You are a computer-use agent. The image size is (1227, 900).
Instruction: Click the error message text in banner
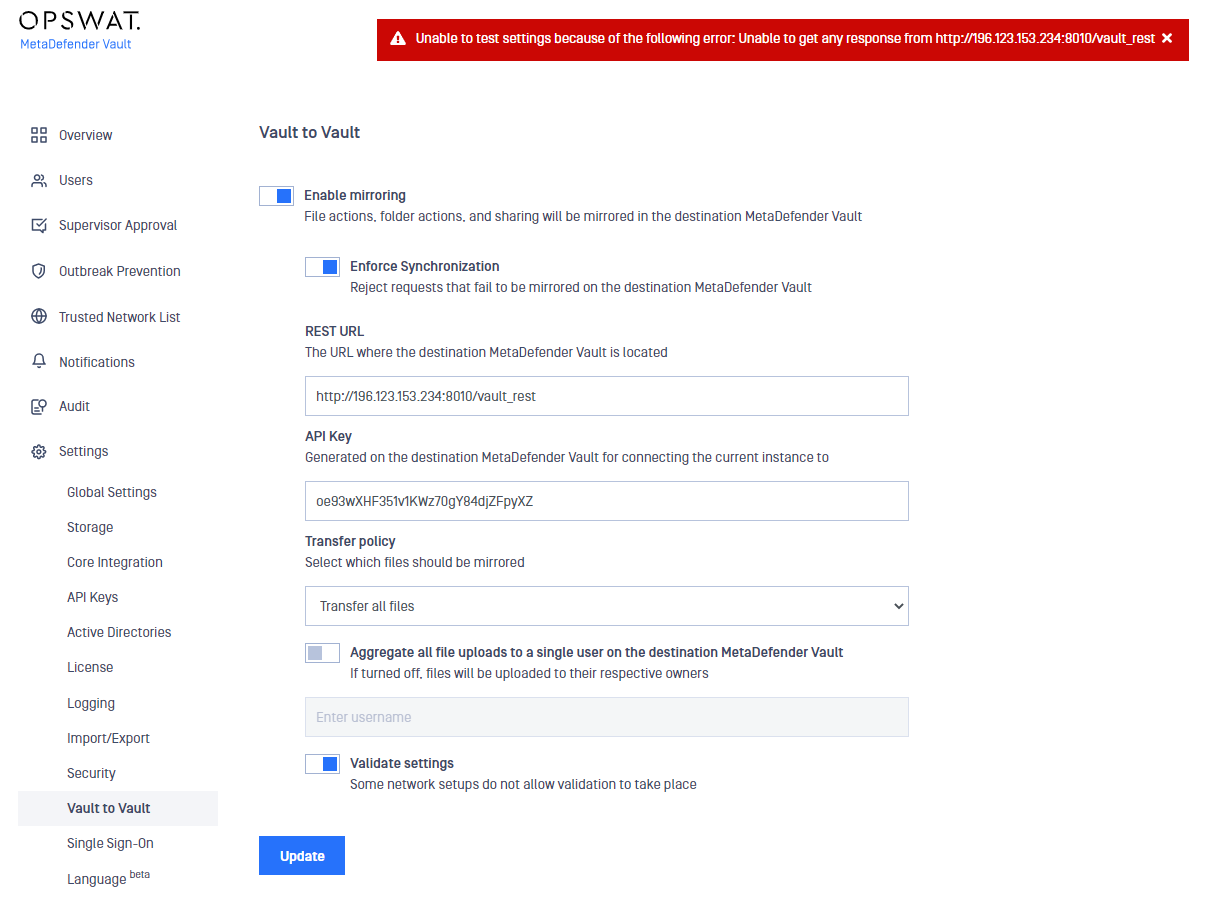(x=785, y=38)
